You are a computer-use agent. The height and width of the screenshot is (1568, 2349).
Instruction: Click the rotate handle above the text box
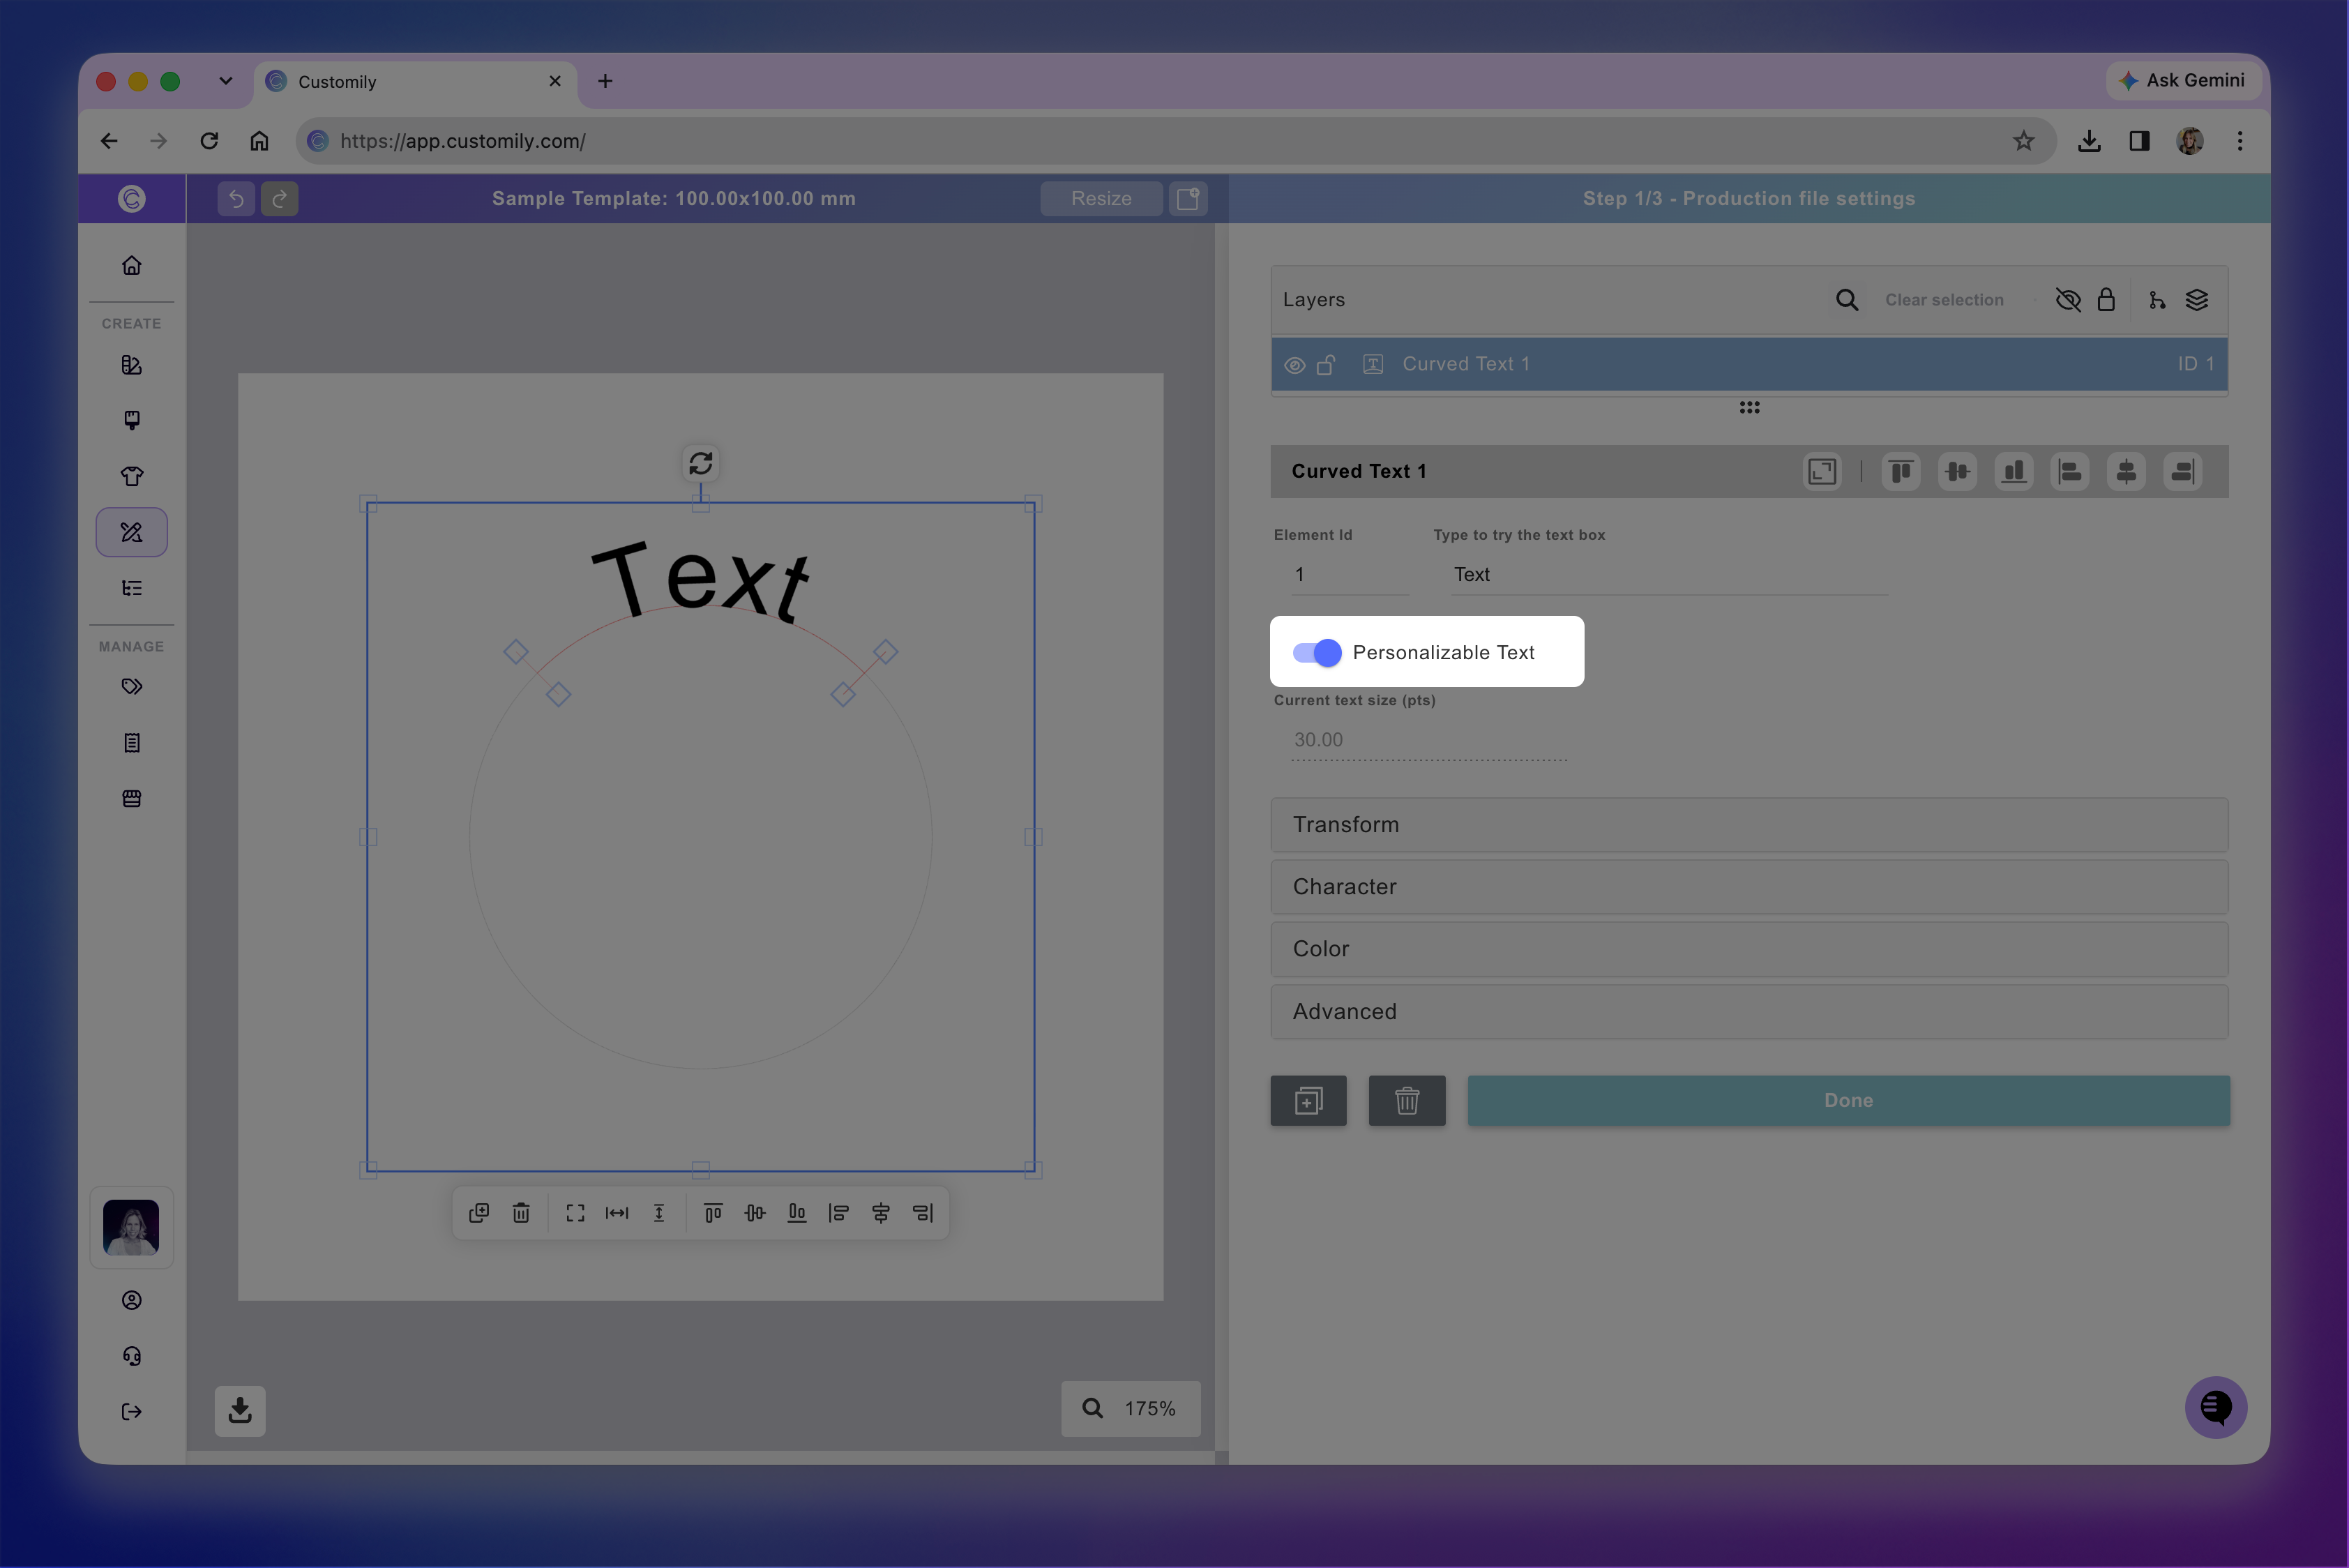click(x=701, y=463)
